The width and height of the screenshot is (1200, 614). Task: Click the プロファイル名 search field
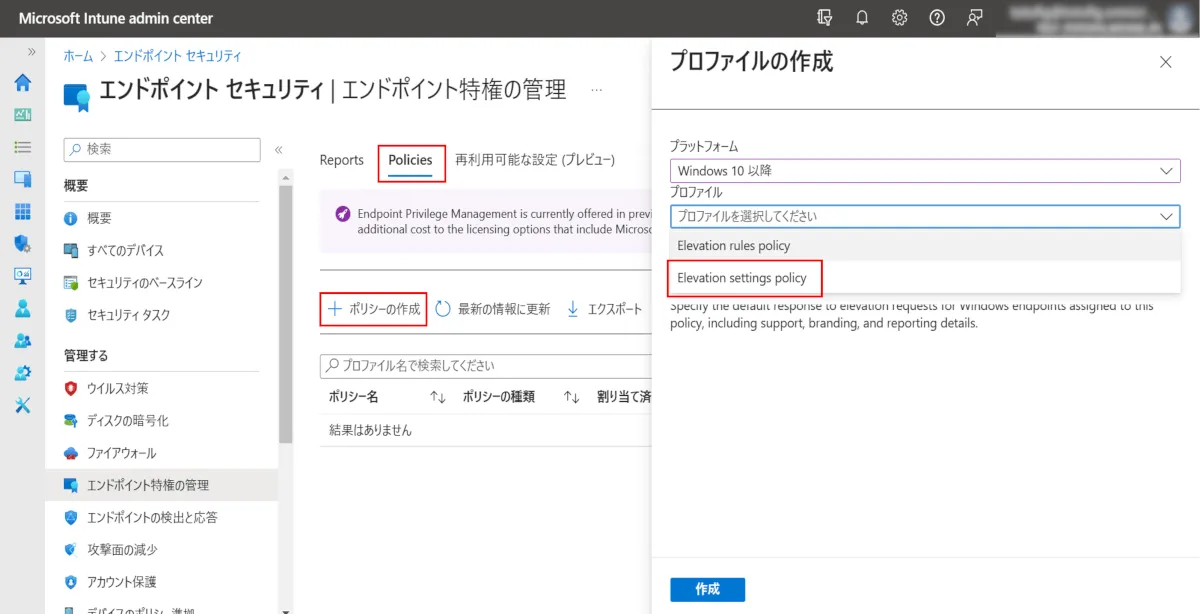pyautogui.click(x=485, y=366)
